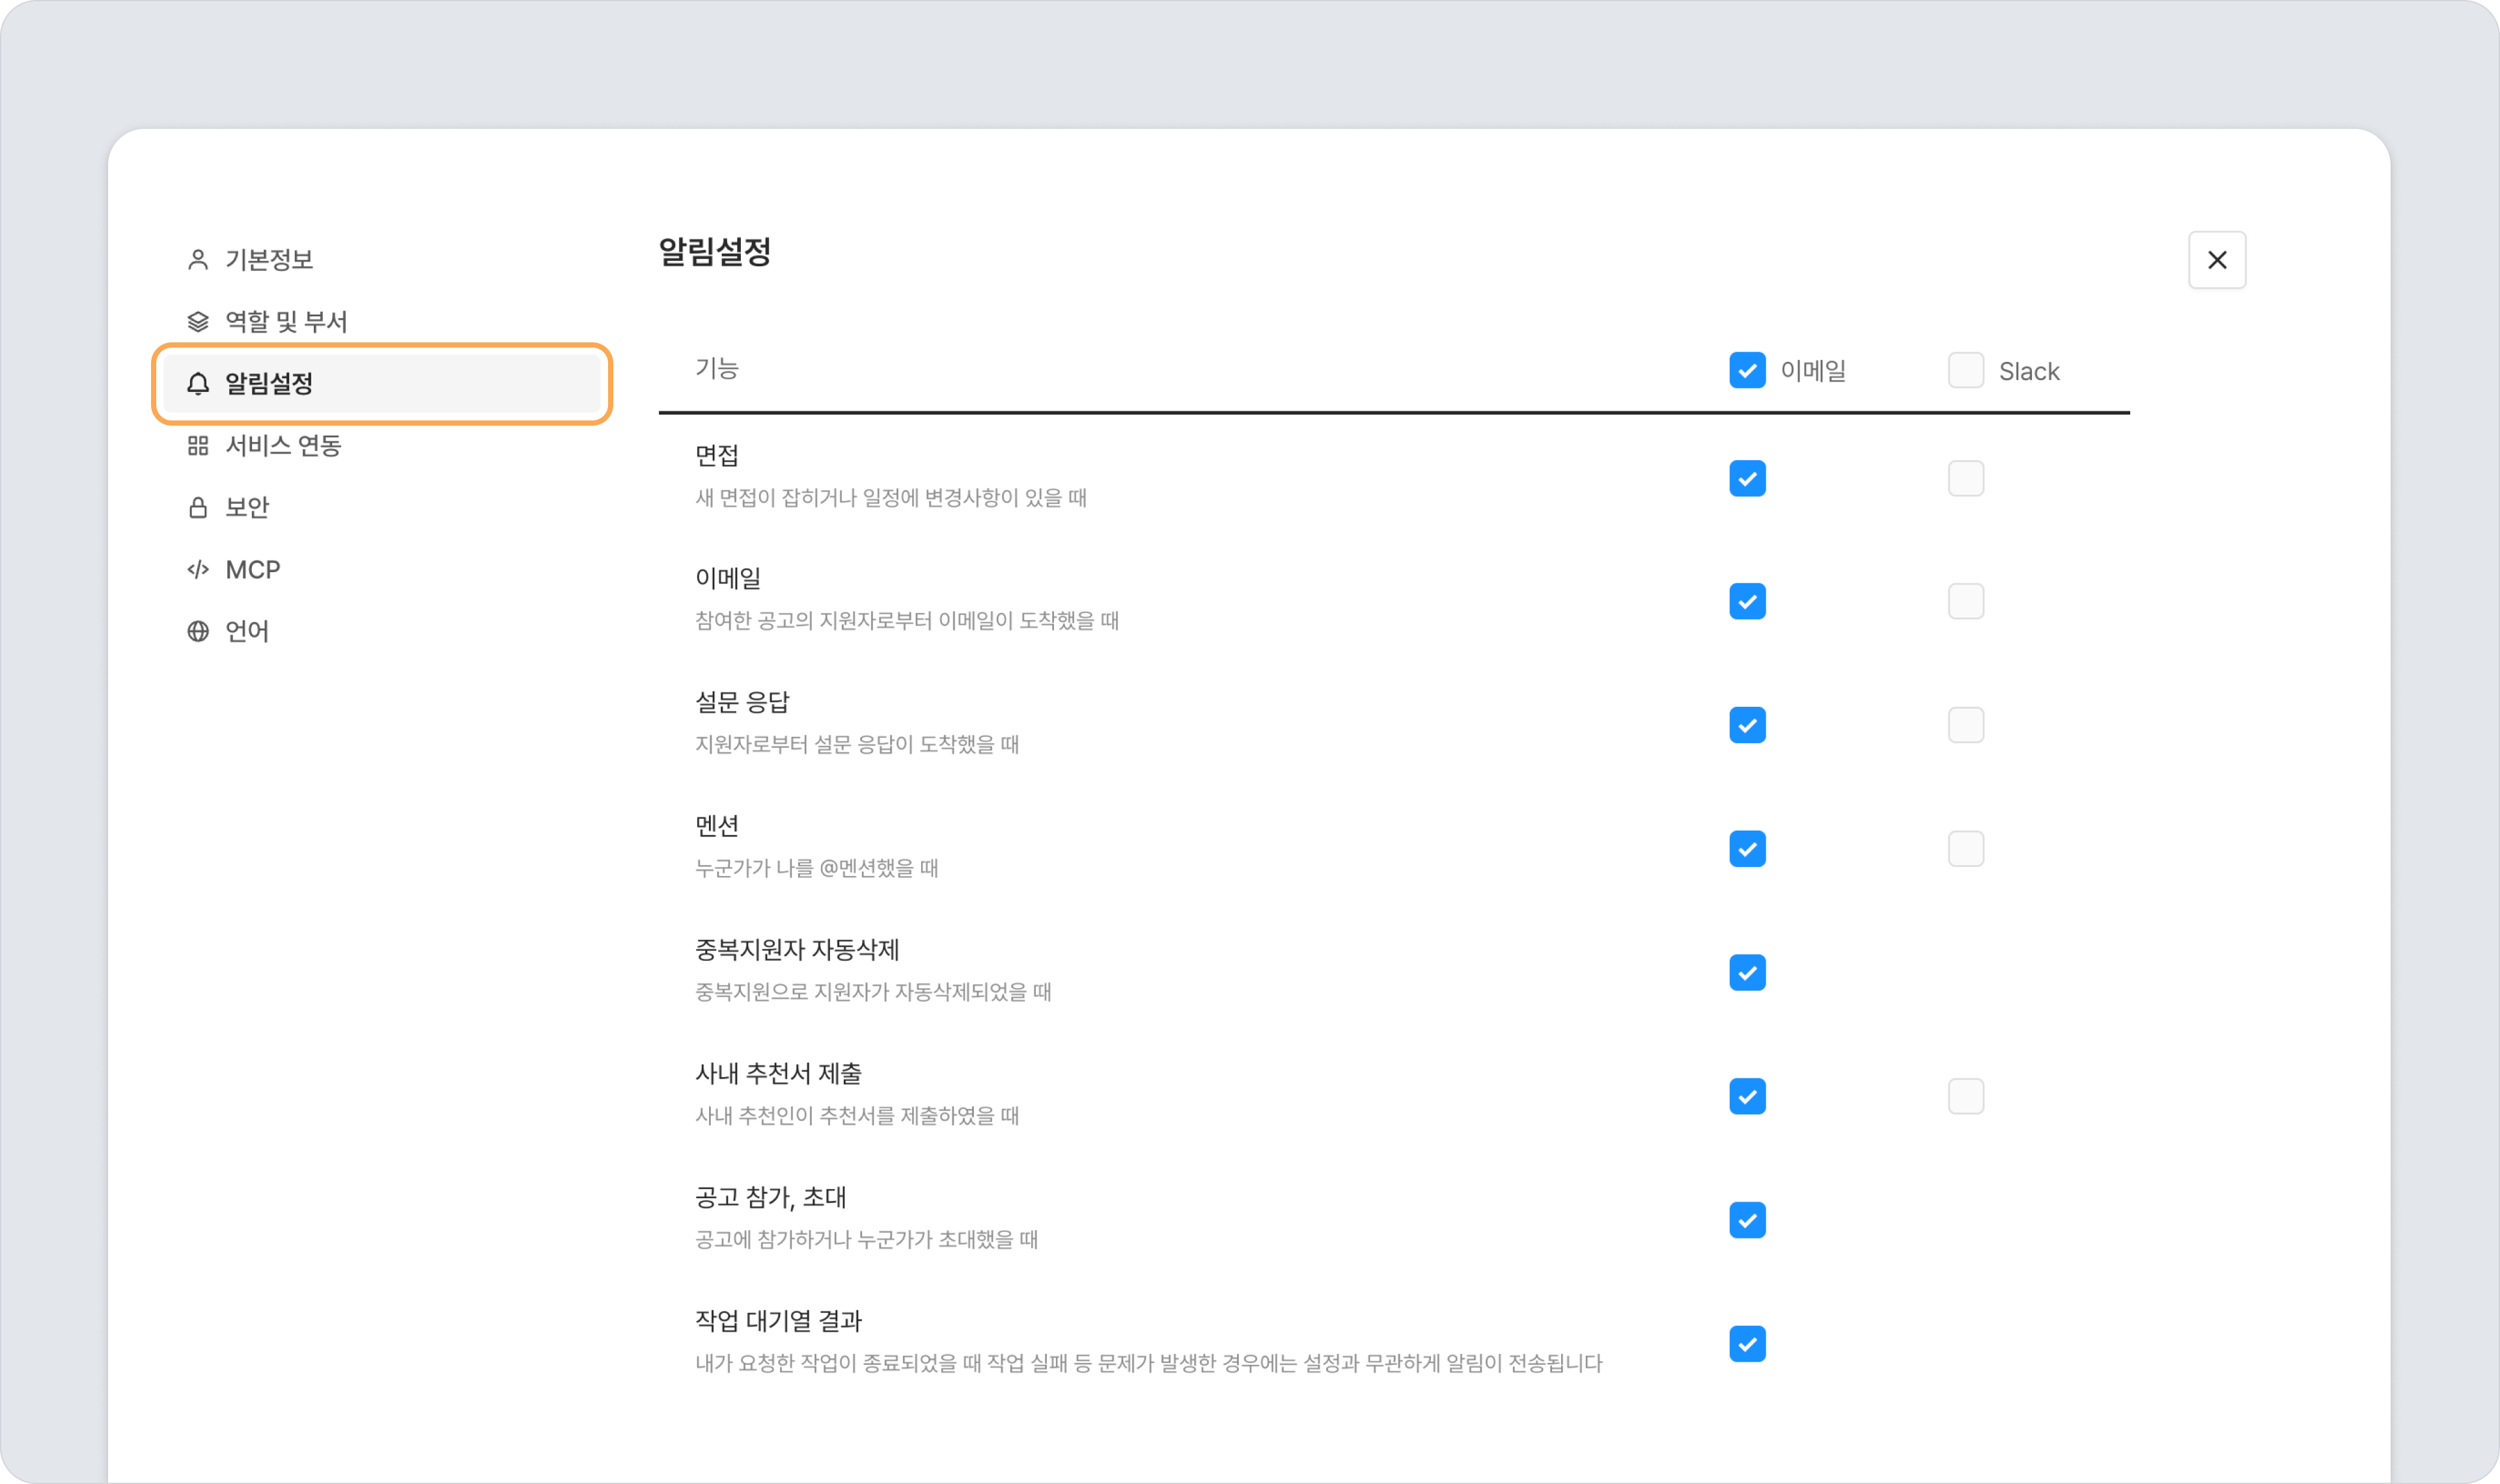Image resolution: width=2500 pixels, height=1484 pixels.
Task: Enable the header Slack select-all checkbox
Action: [1966, 371]
